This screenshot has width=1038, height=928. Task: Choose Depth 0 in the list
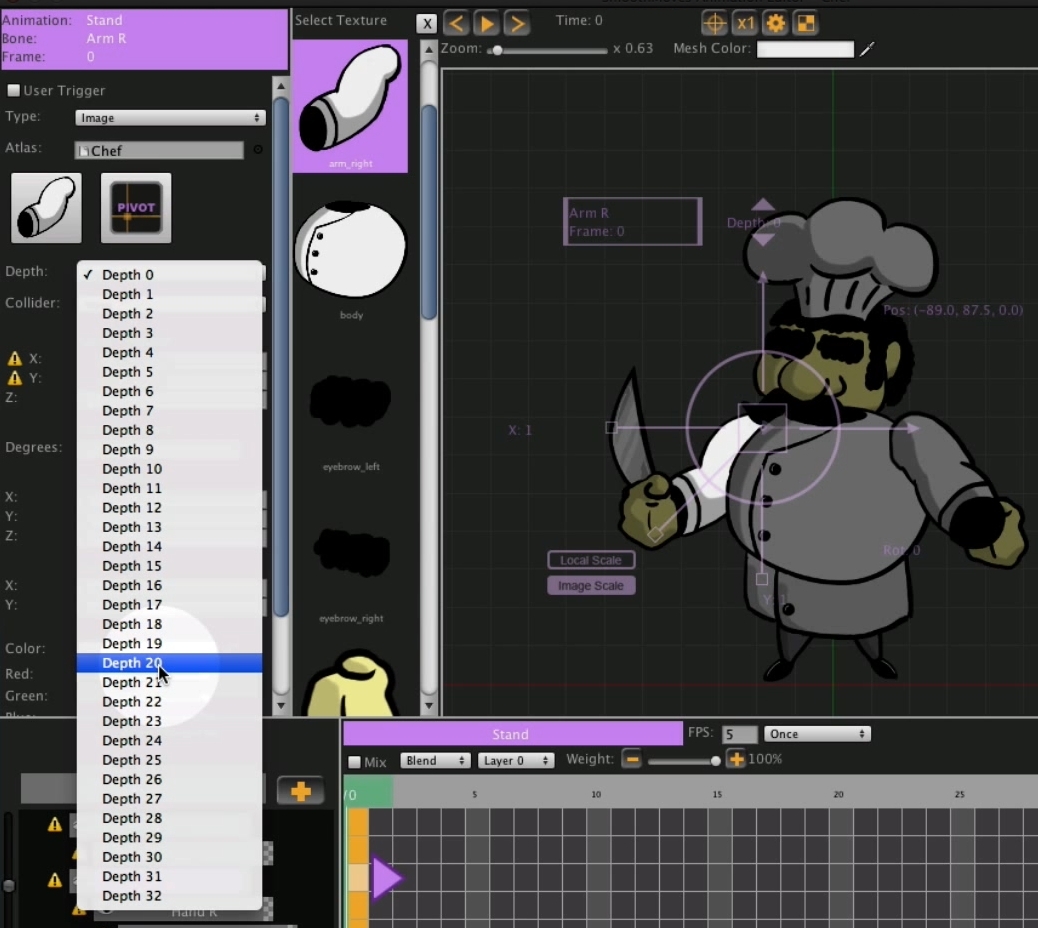[x=169, y=275]
